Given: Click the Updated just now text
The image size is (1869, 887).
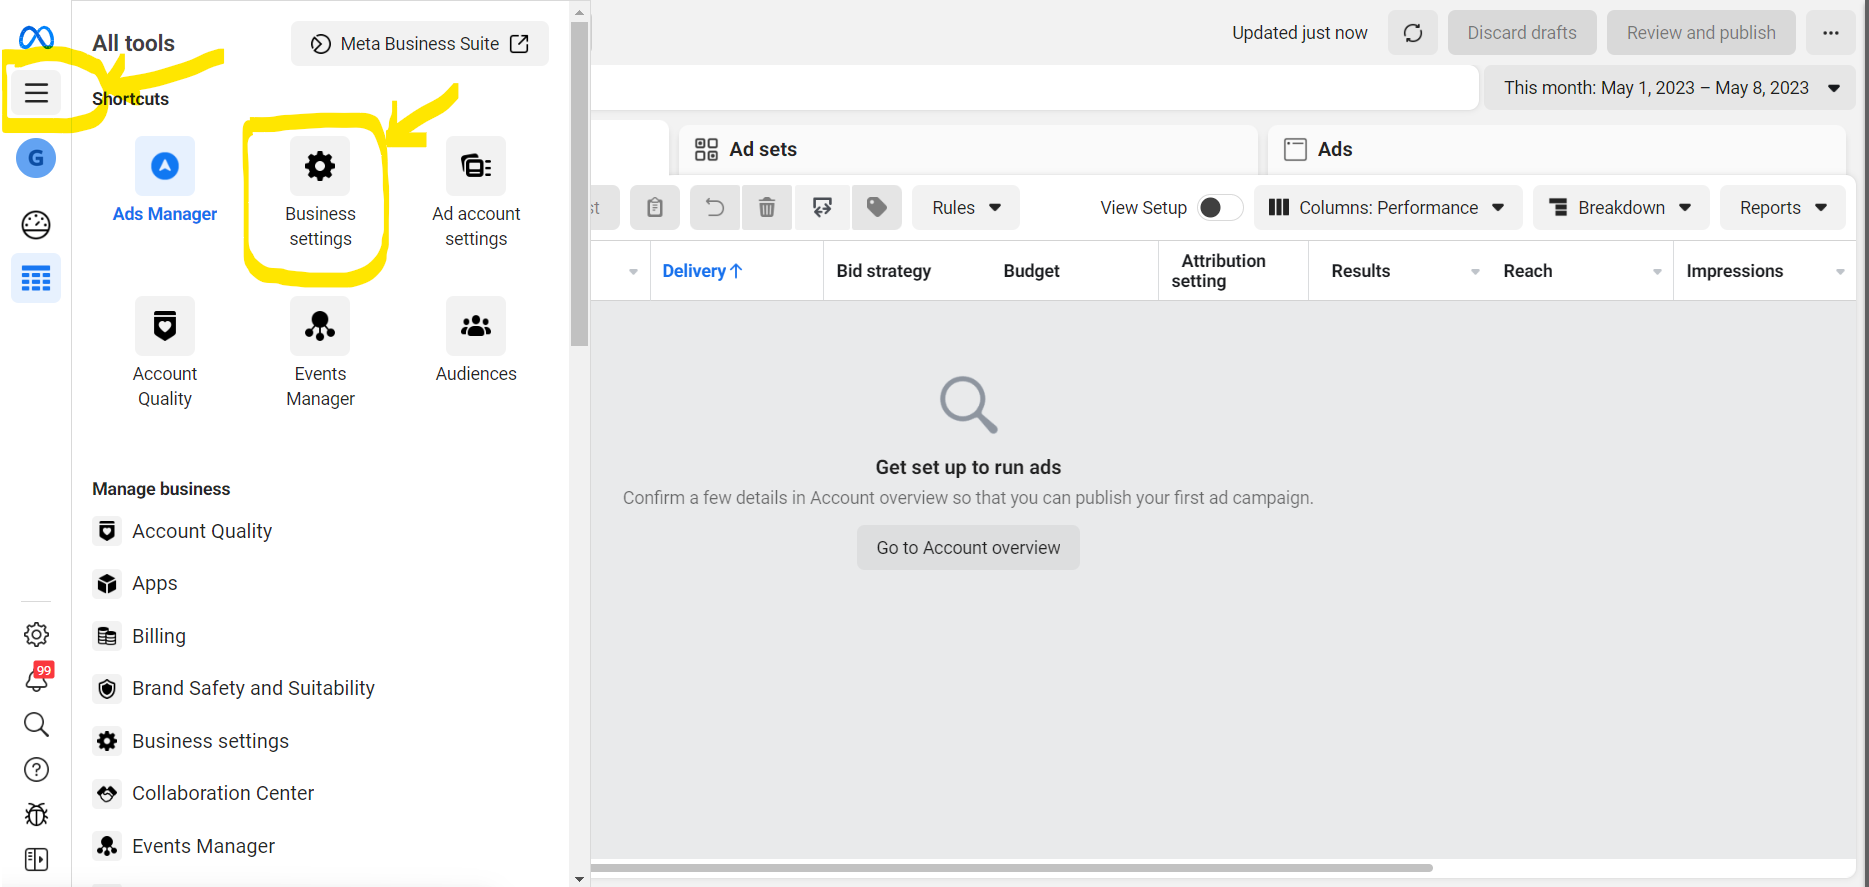Looking at the screenshot, I should 1299,33.
